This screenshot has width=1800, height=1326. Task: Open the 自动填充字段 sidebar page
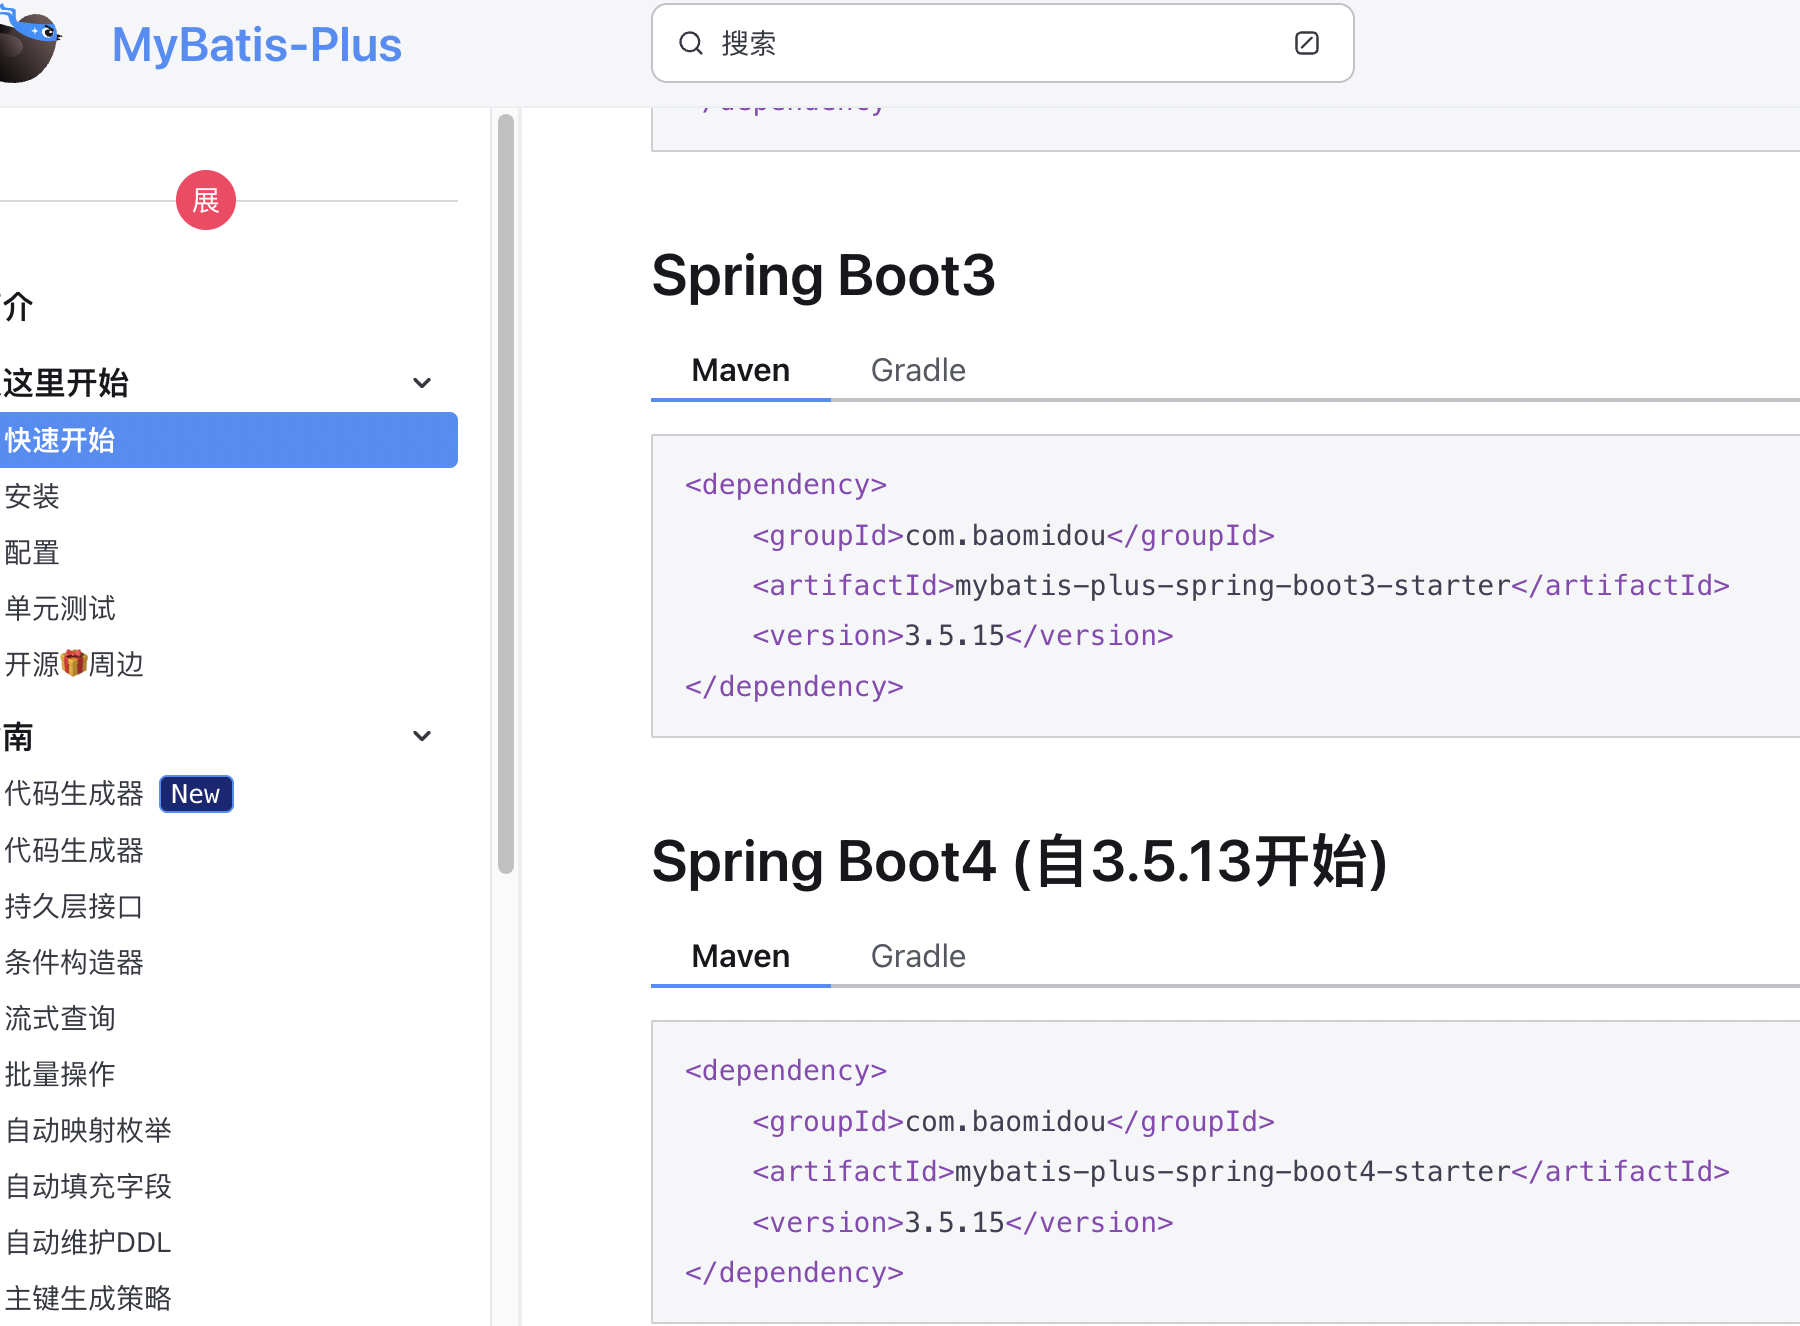tap(88, 1186)
